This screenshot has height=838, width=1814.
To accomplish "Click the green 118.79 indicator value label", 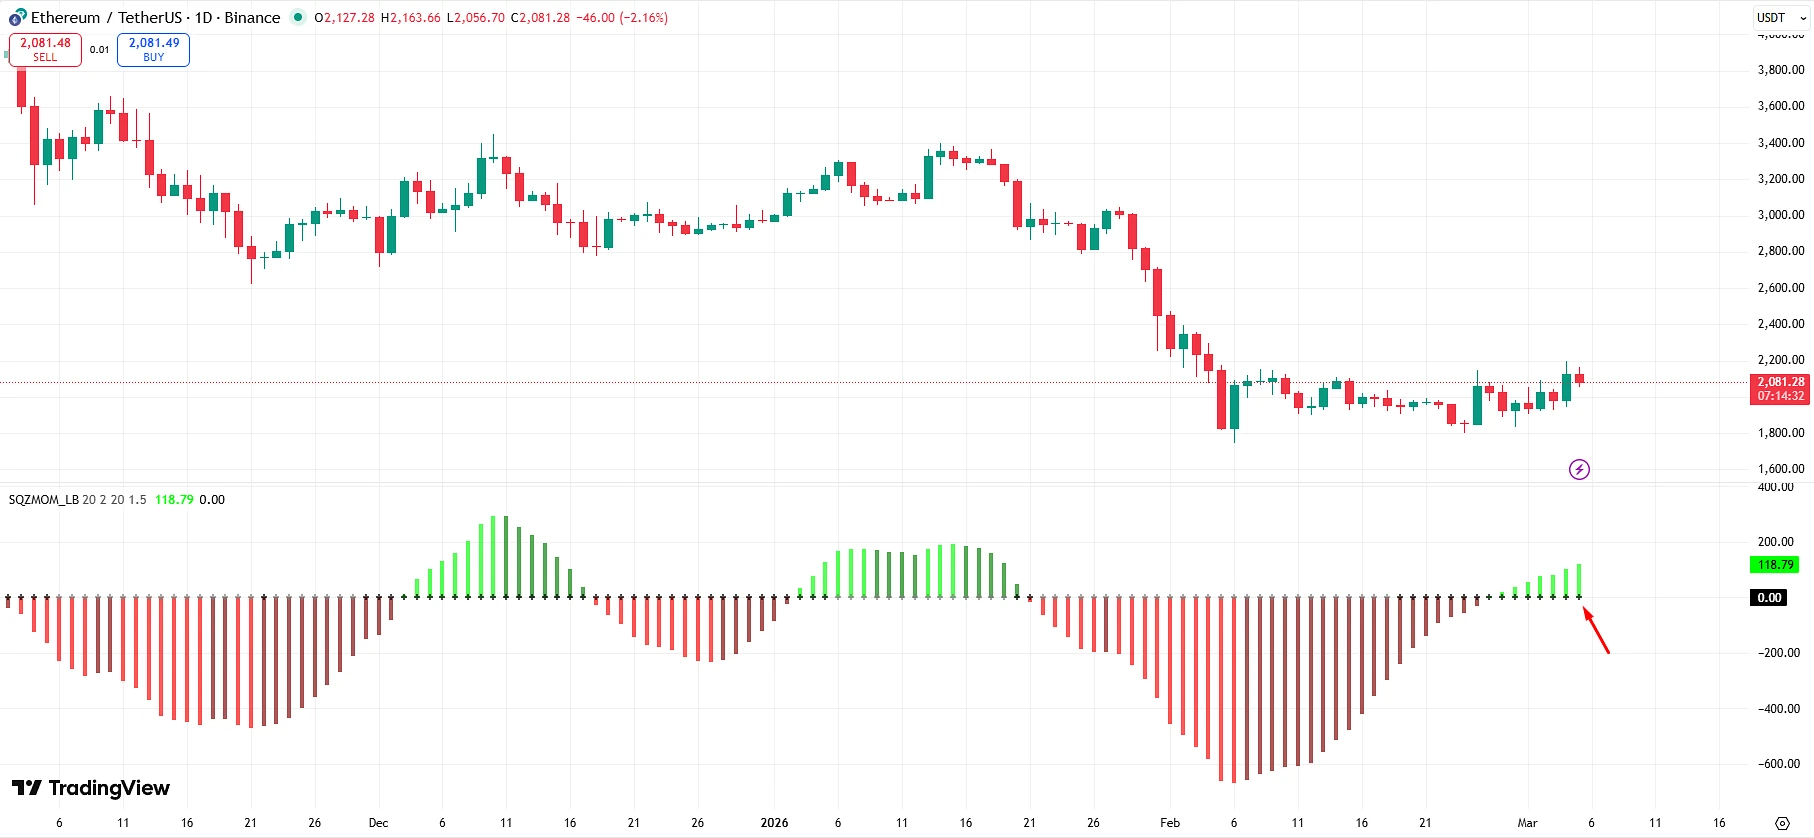I will [x=1775, y=565].
